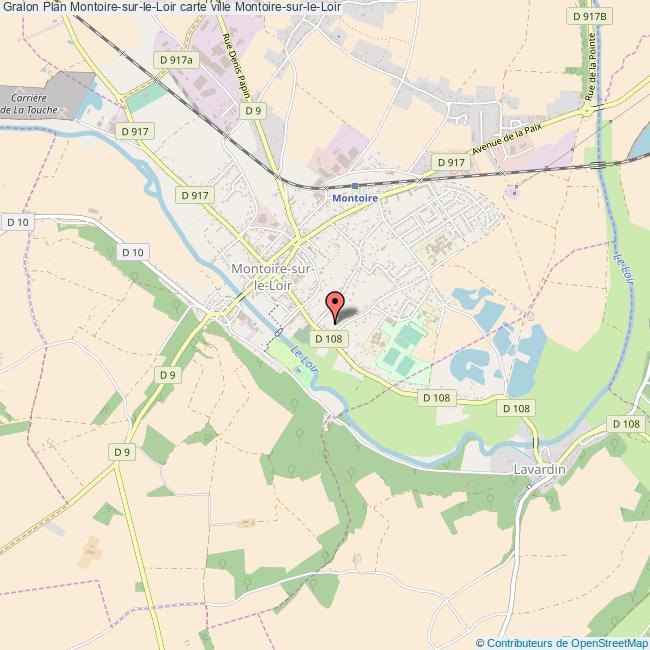Open the Contributeurs de OpenStreetMap link
This screenshot has width=650, height=650.
tap(563, 643)
